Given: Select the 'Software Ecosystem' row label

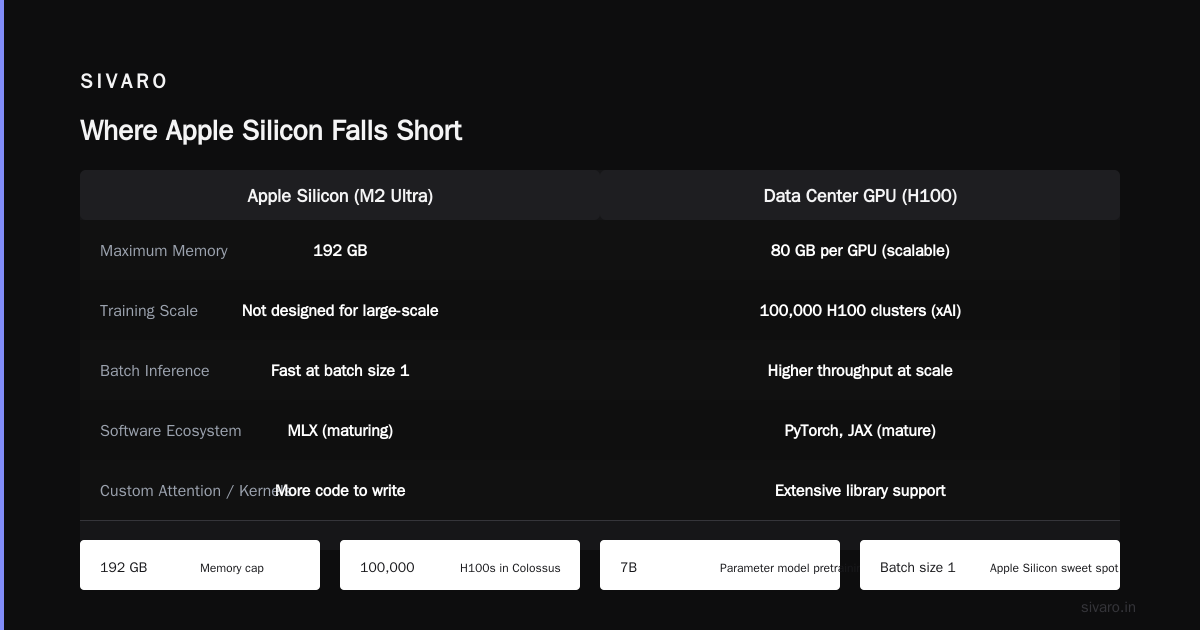Looking at the screenshot, I should (x=171, y=431).
